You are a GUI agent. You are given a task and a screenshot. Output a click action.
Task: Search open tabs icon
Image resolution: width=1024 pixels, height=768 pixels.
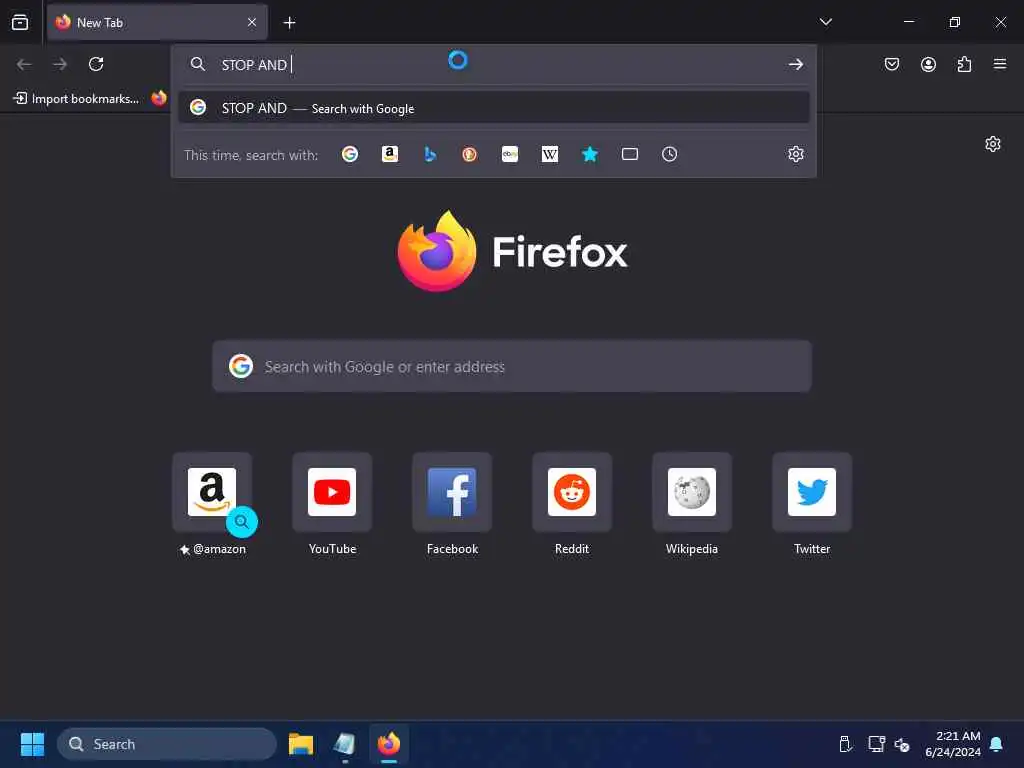pyautogui.click(x=630, y=154)
